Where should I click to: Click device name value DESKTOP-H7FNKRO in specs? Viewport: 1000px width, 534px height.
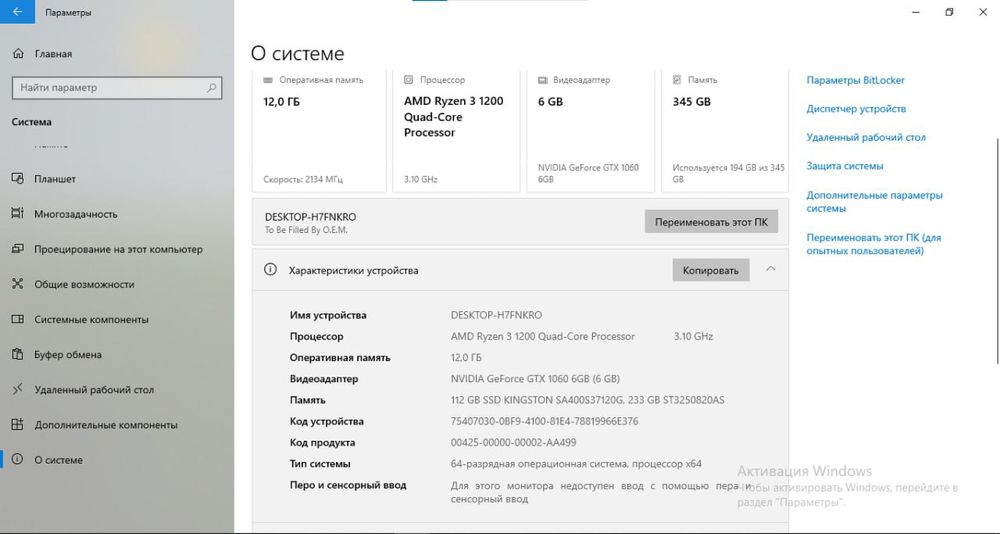496,315
